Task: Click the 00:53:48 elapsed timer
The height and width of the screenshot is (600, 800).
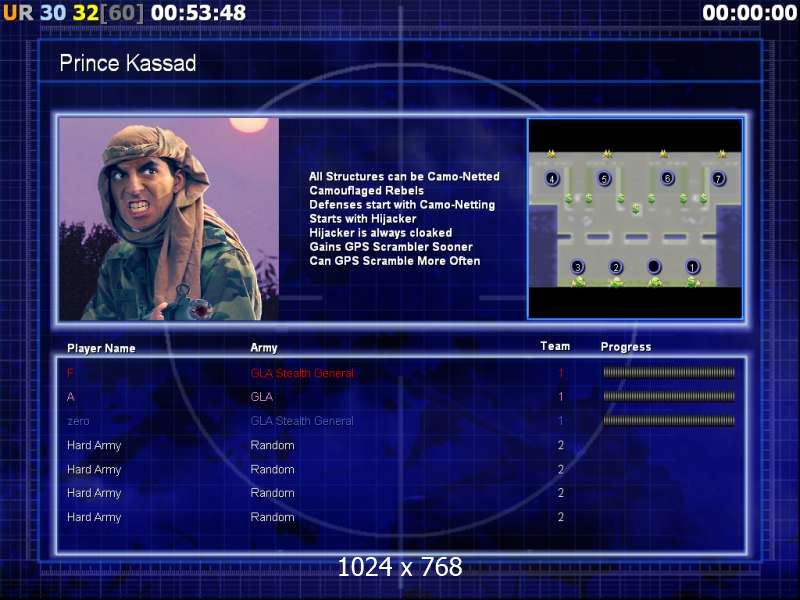Action: [198, 13]
